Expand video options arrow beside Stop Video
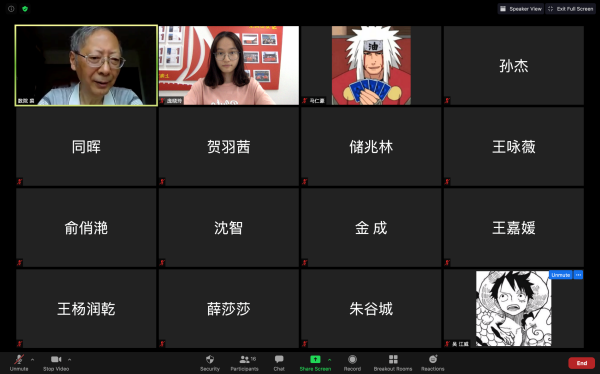The height and width of the screenshot is (374, 600). click(69, 359)
